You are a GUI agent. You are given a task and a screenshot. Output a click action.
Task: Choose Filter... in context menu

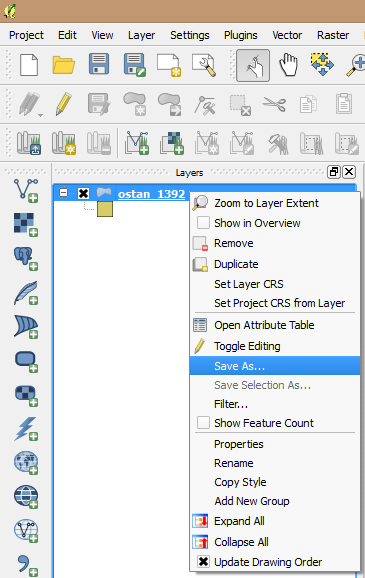click(x=275, y=404)
